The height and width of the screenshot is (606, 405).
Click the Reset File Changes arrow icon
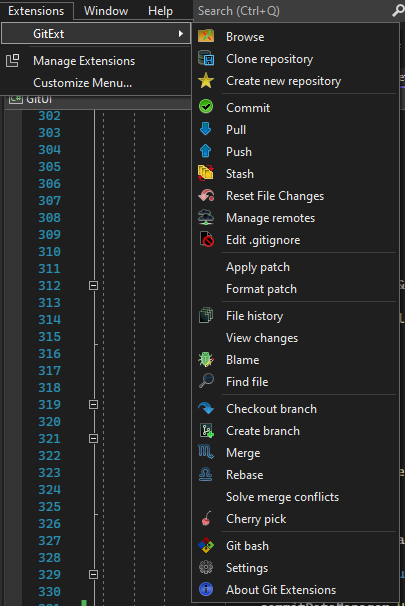tap(206, 195)
